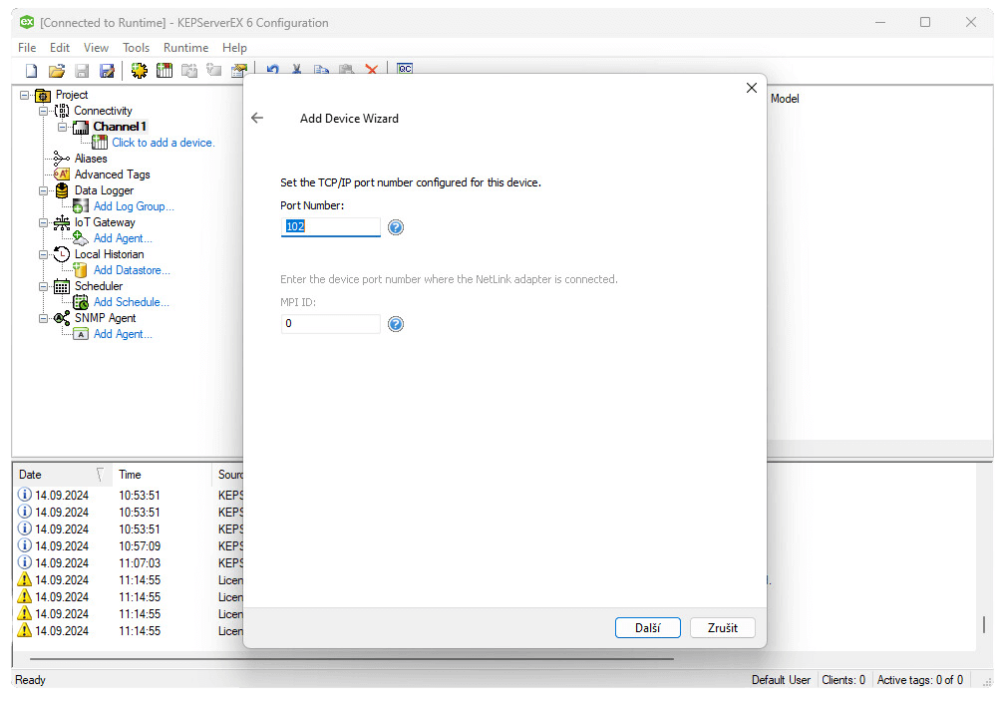Click into the Port Number field
The width and height of the screenshot is (1000, 701).
click(330, 227)
